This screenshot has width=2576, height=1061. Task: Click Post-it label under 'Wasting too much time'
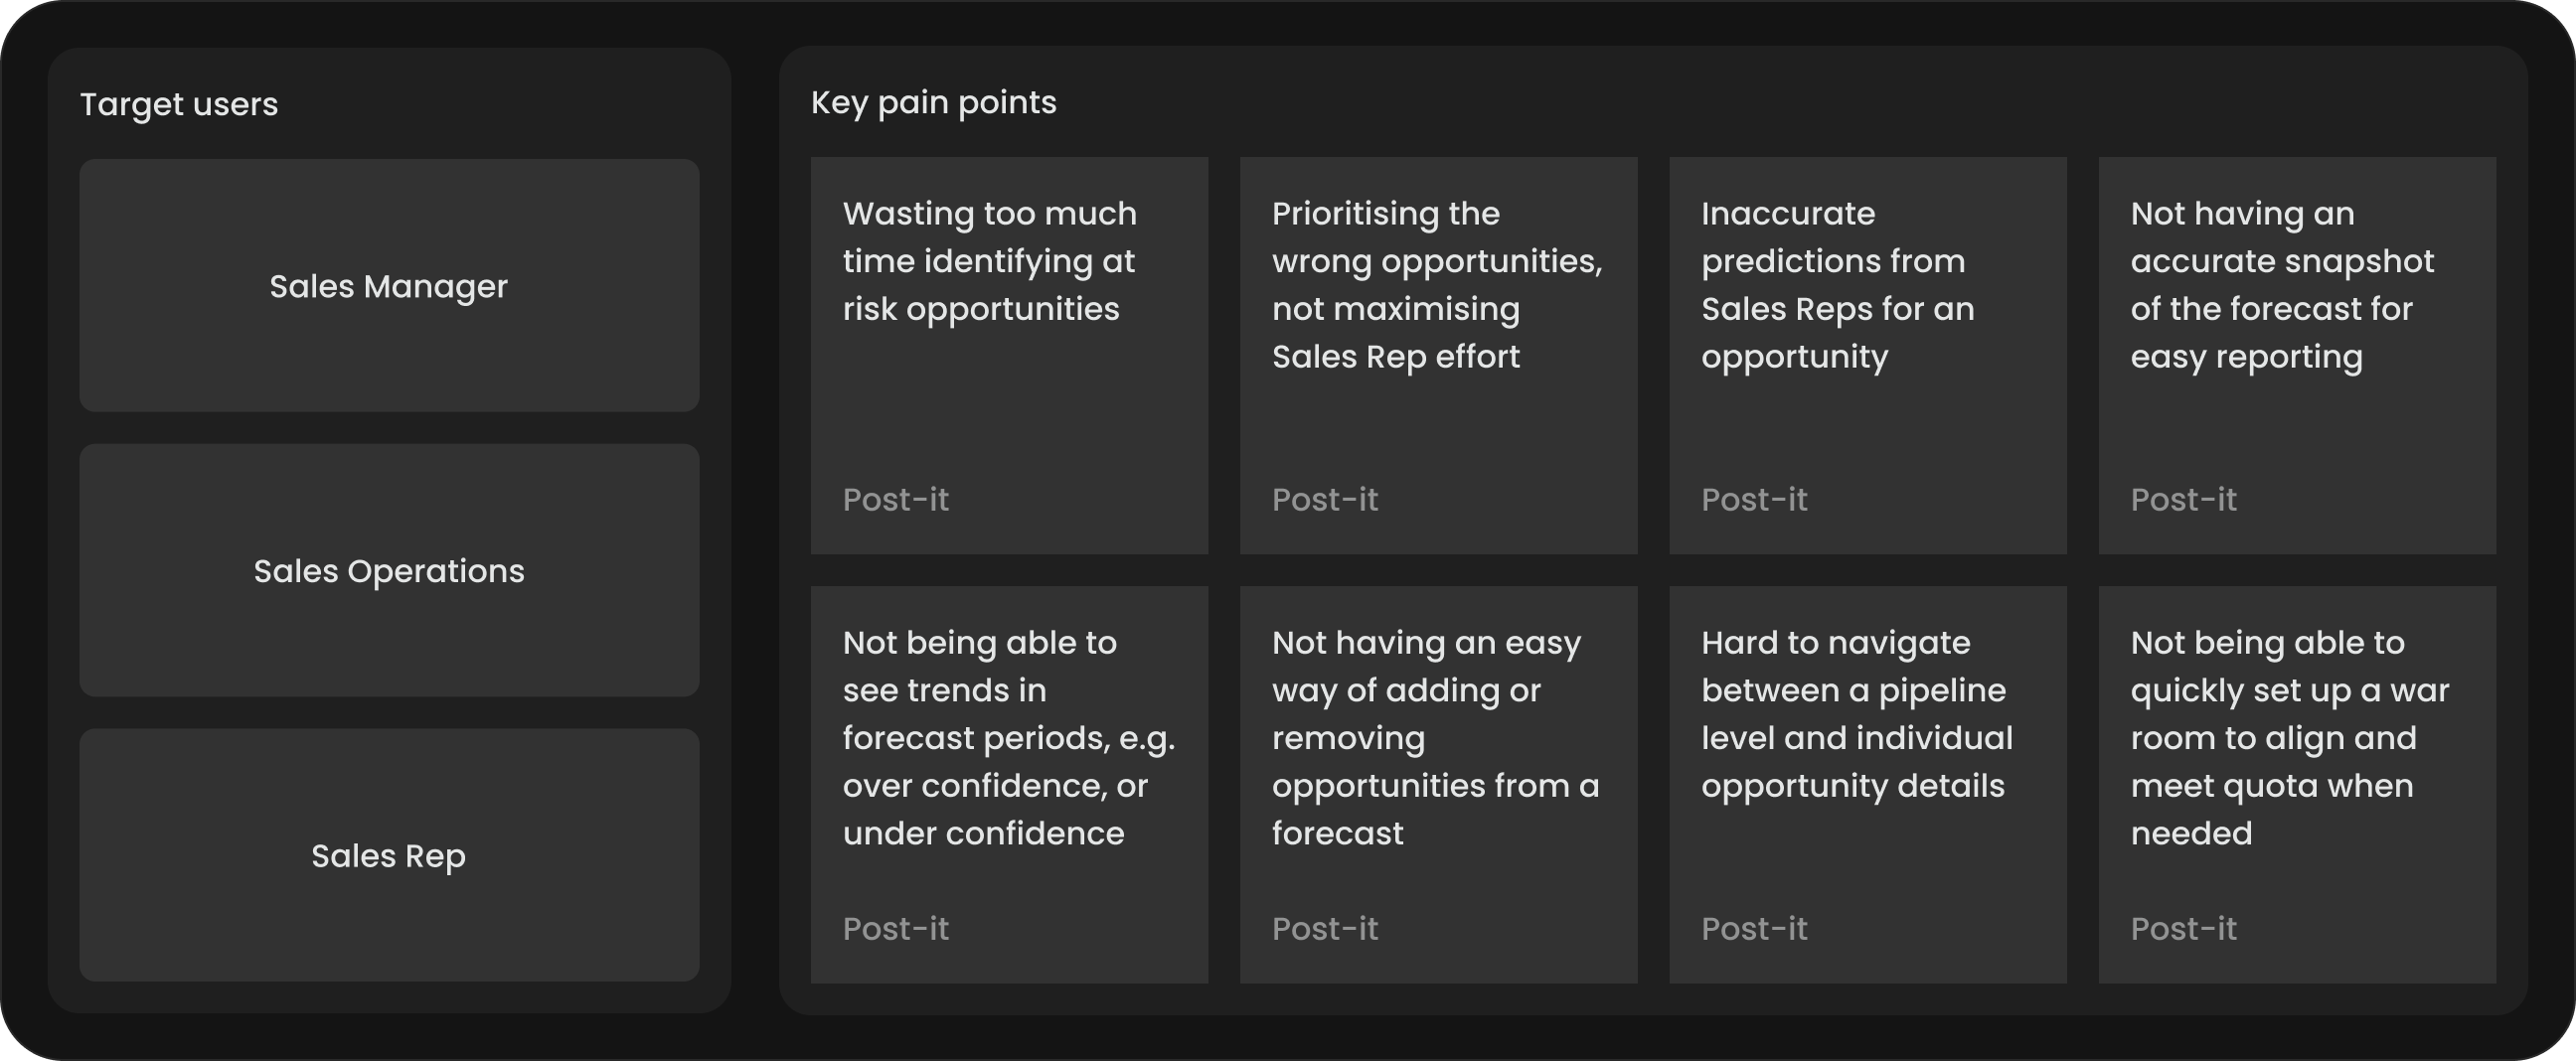[896, 499]
